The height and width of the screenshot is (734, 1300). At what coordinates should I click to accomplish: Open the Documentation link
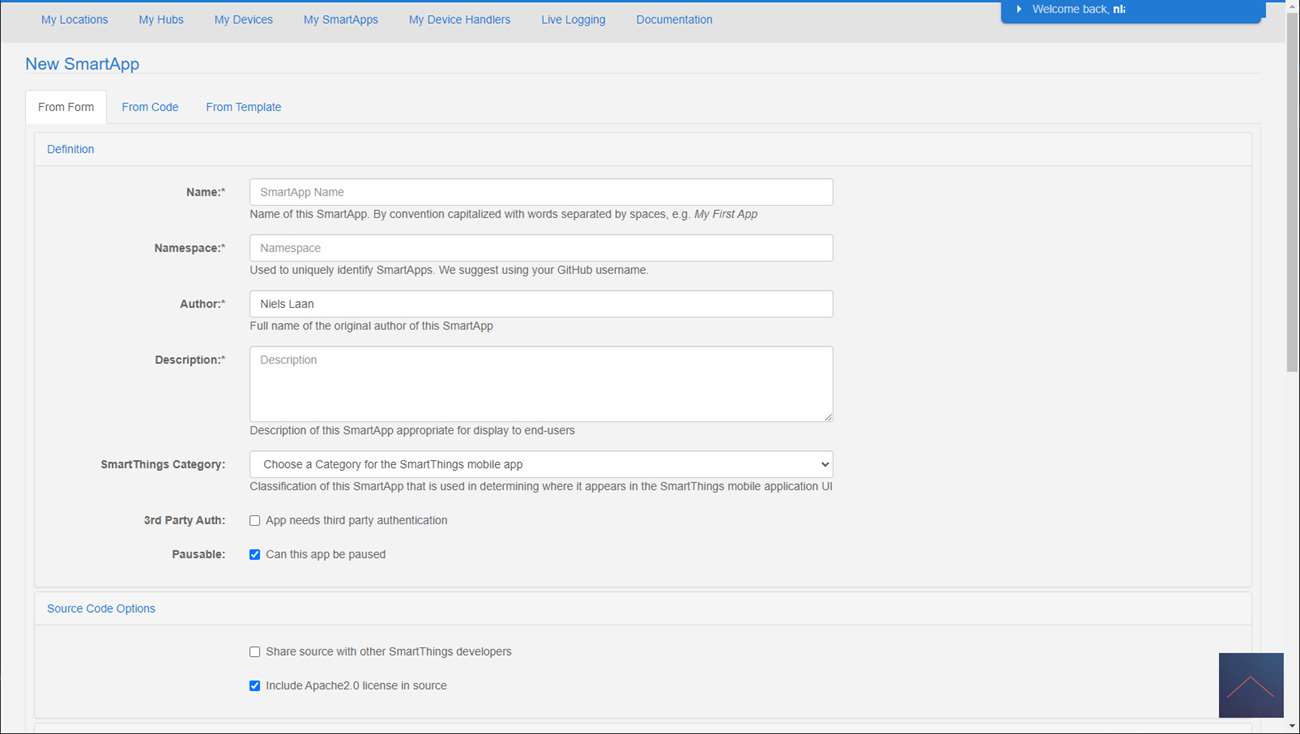click(674, 19)
